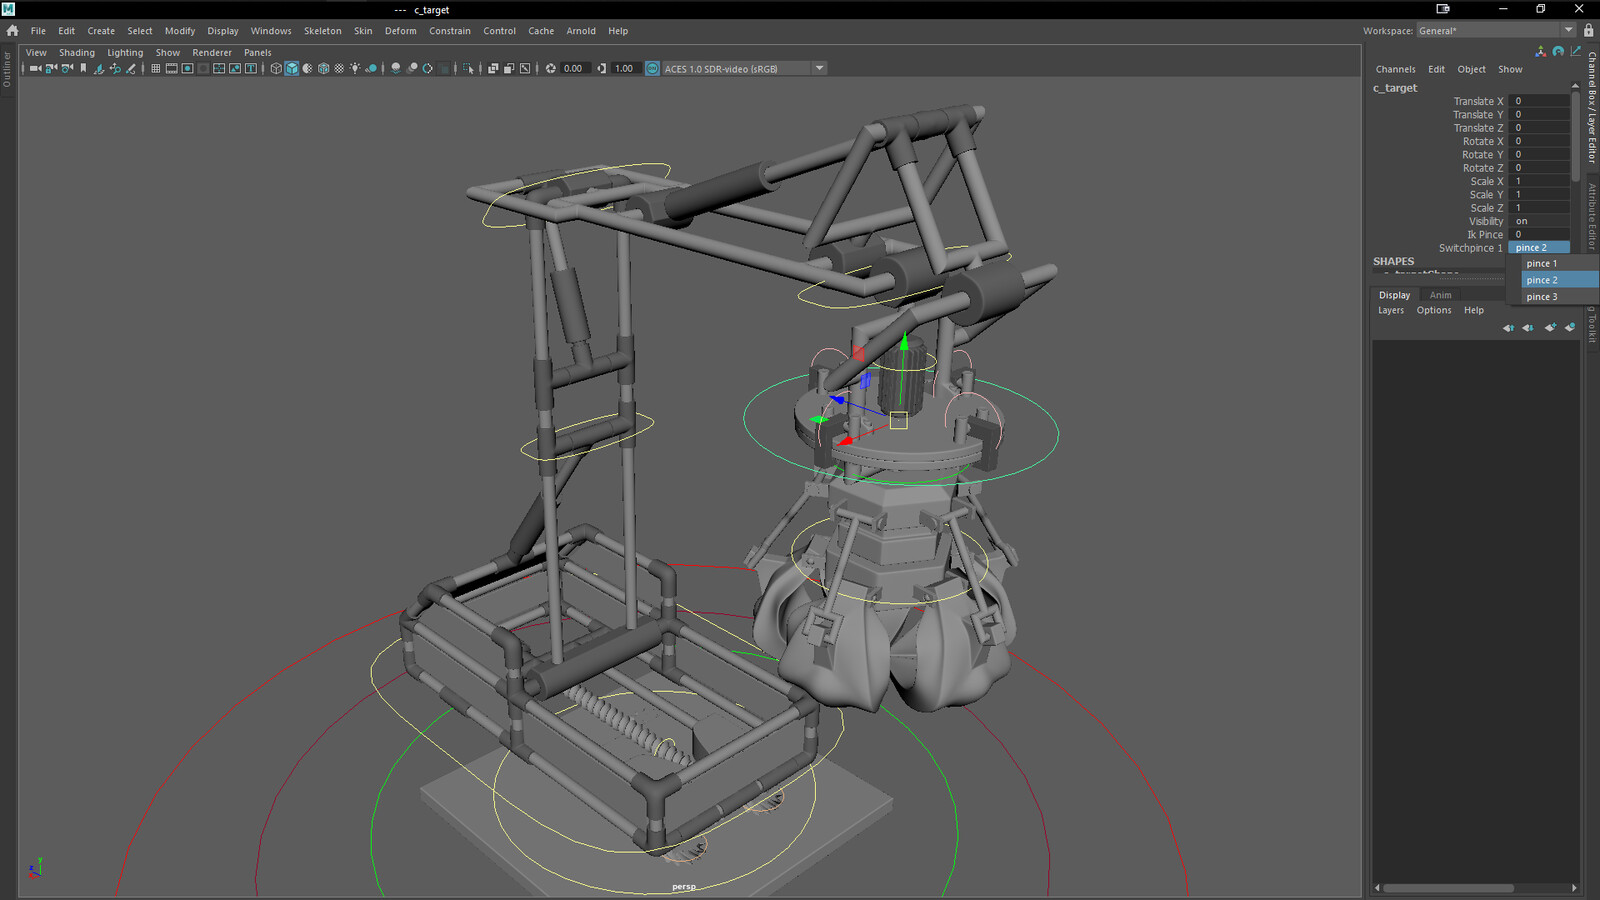
Task: Click the camera Bookmarks icon
Action: pos(83,68)
